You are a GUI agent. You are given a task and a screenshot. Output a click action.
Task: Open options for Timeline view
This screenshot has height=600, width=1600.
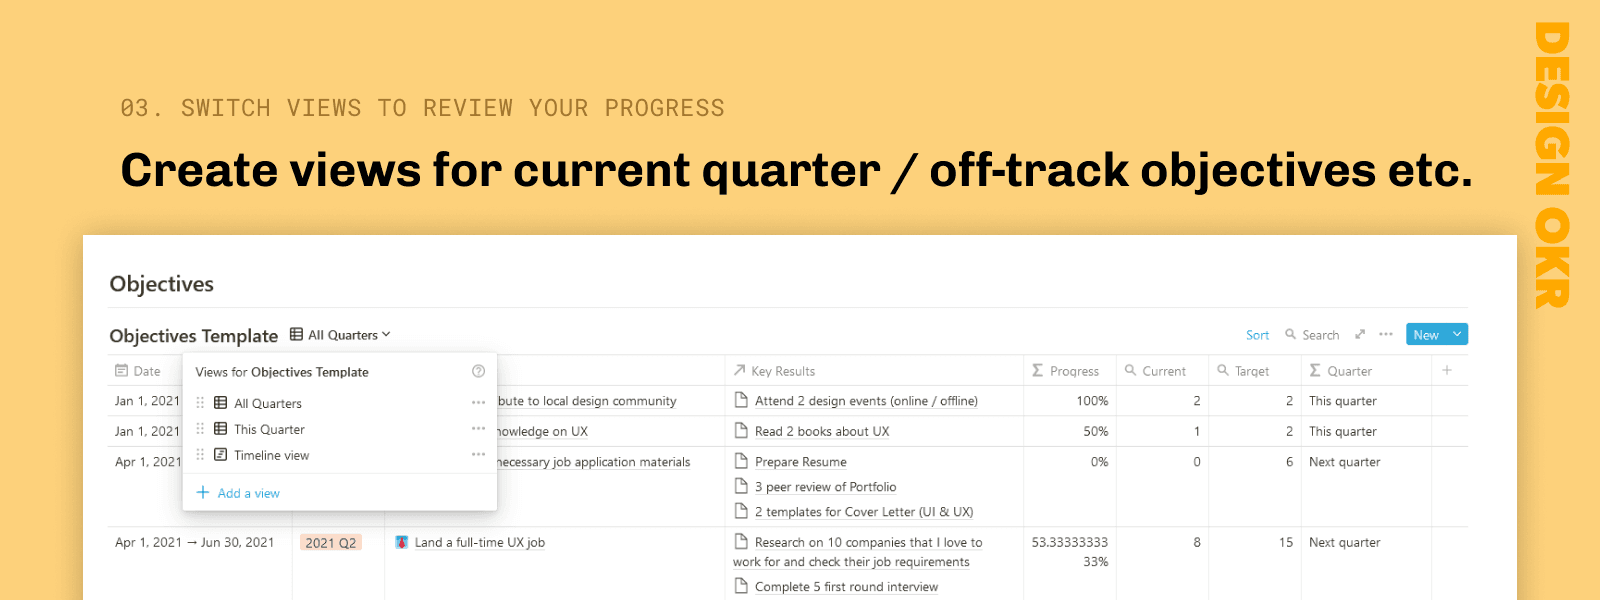(x=478, y=455)
